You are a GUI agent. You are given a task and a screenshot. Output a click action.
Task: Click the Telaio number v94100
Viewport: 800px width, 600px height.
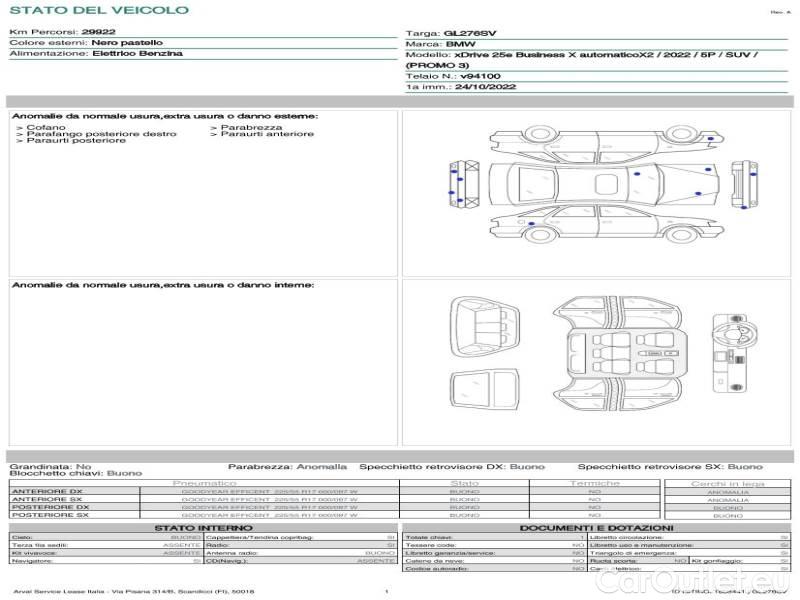tap(481, 76)
